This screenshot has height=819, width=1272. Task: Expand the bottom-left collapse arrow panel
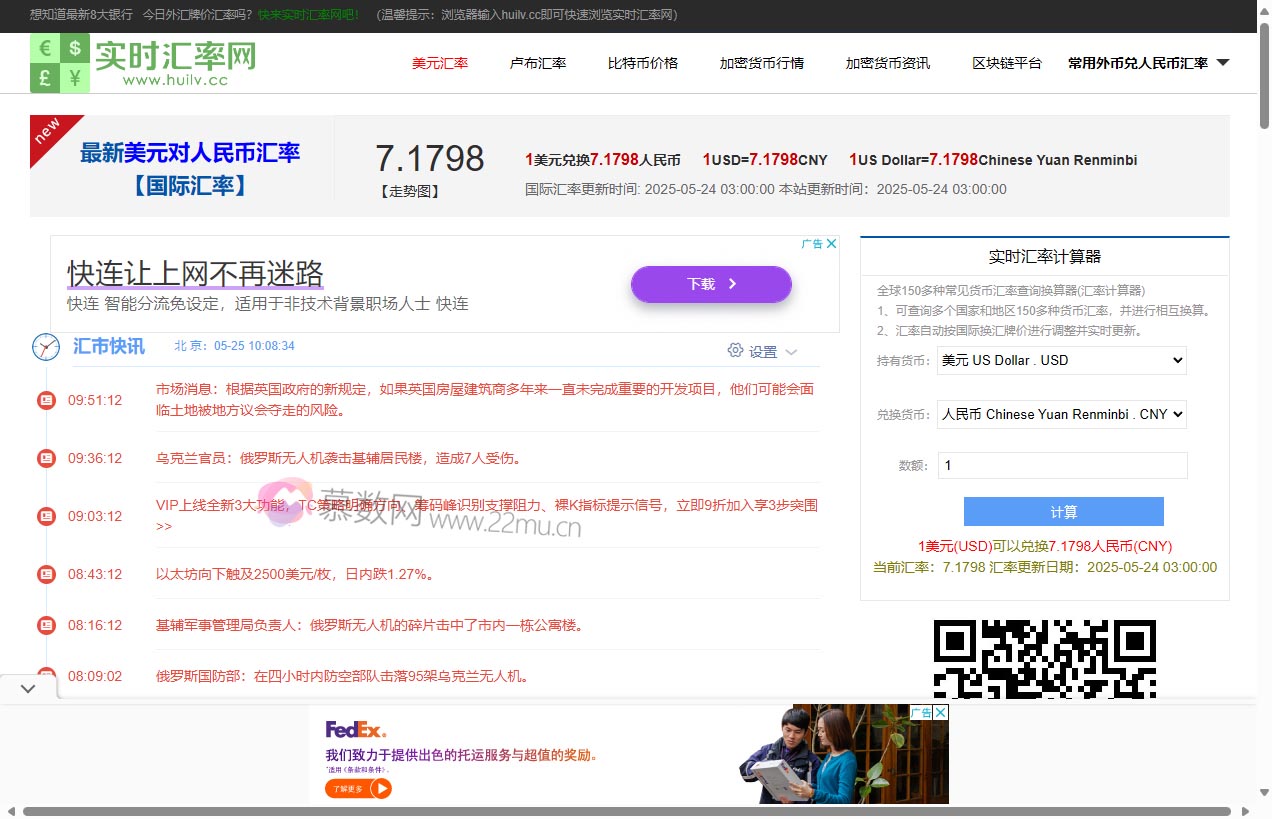pos(28,688)
